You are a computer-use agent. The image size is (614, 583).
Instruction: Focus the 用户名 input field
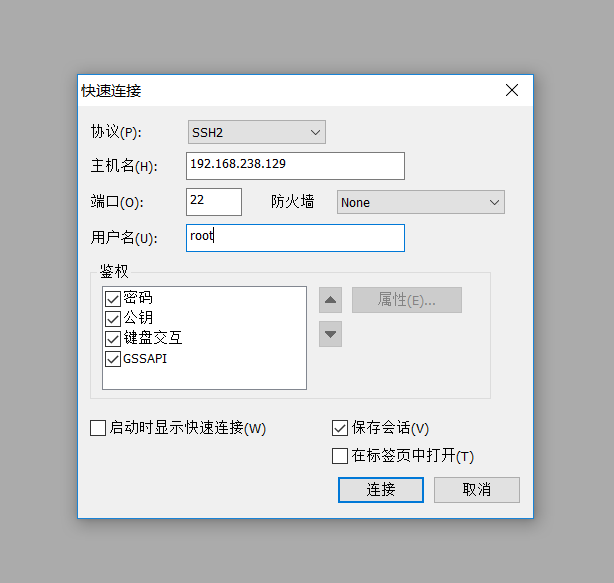click(295, 238)
